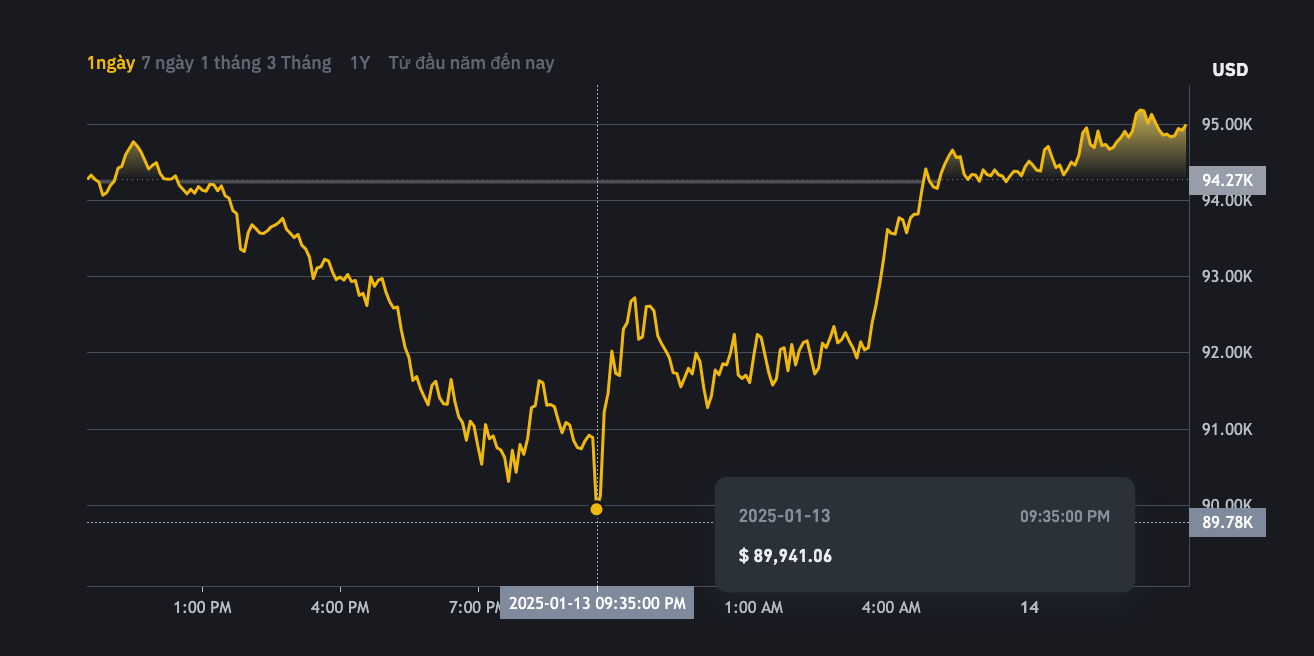Open the 3 Tháng chart view
Viewport: 1314px width, 656px height.
298,63
